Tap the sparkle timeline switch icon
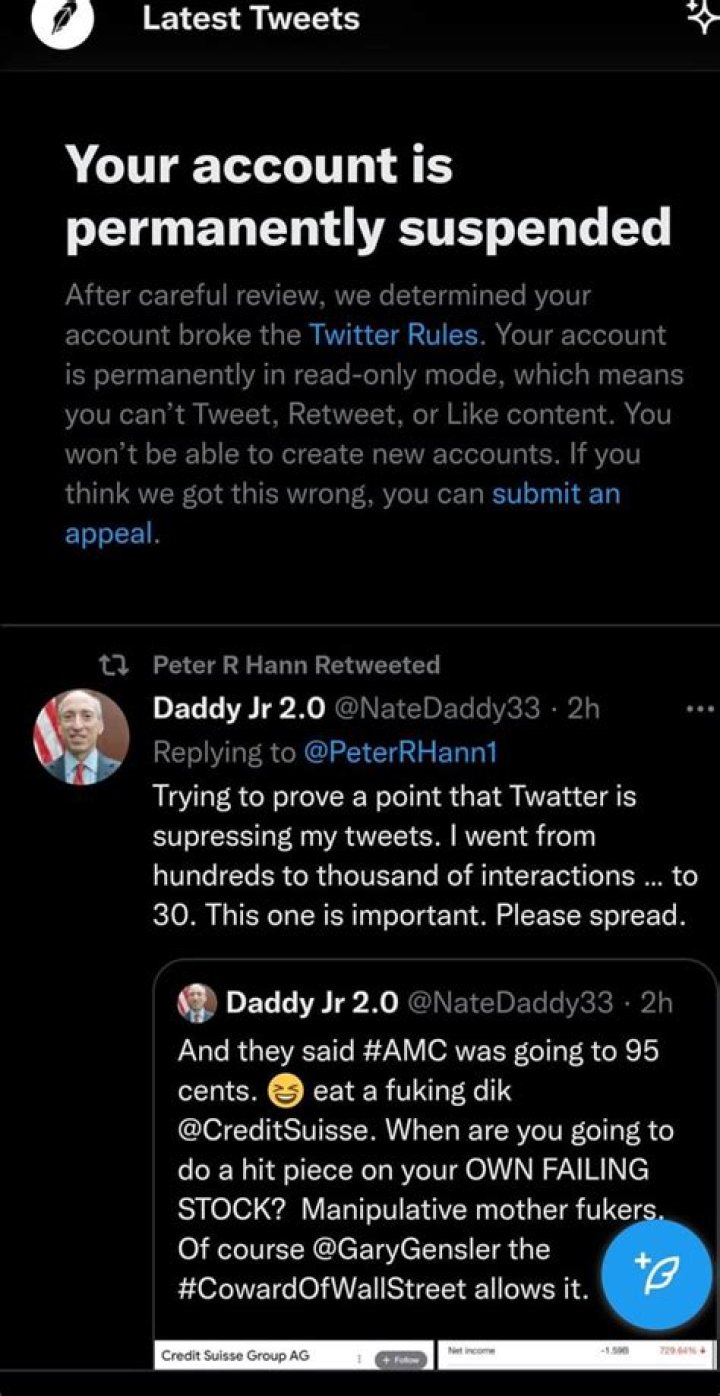 pos(701,18)
